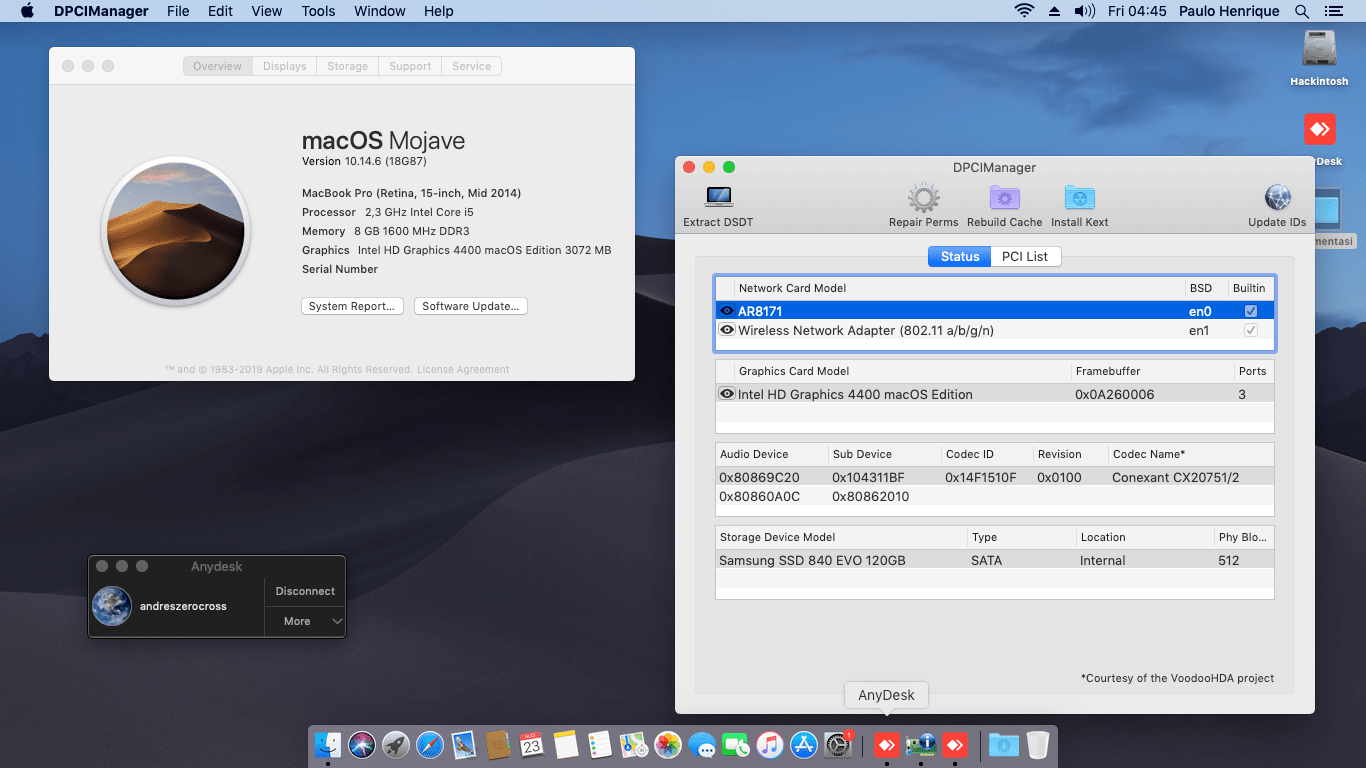The image size is (1366, 768).
Task: Open the Mail stamp icon in Dock
Action: click(464, 745)
